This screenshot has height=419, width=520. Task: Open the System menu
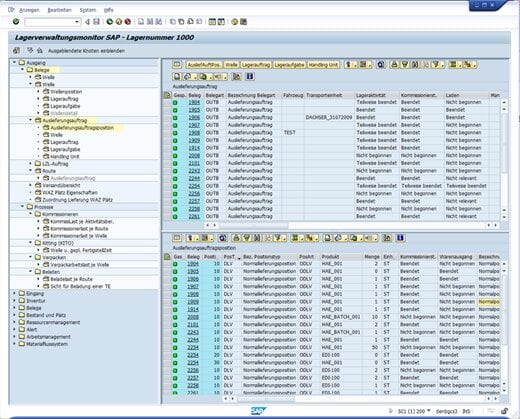pyautogui.click(x=88, y=10)
